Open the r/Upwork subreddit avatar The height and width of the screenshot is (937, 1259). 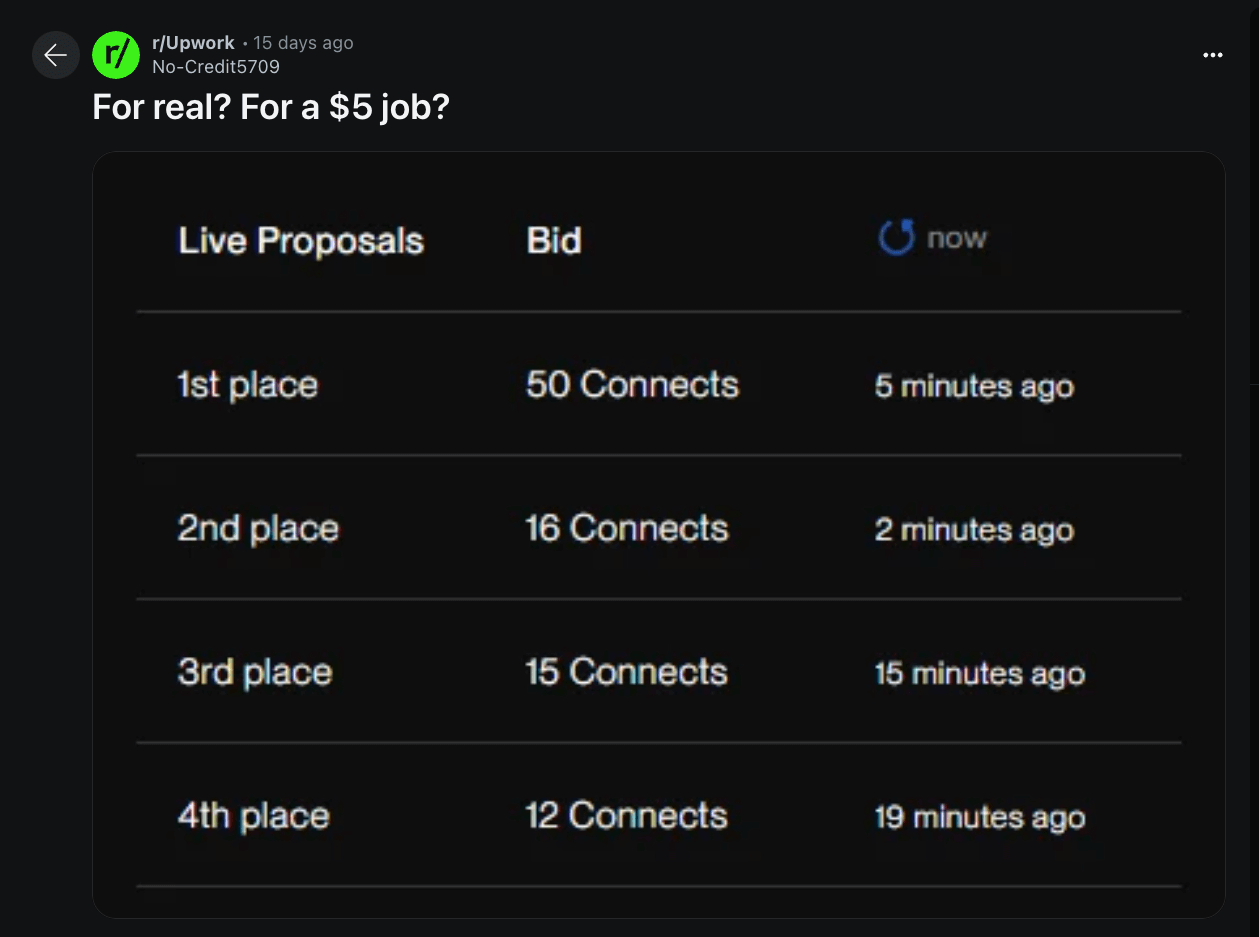(116, 55)
